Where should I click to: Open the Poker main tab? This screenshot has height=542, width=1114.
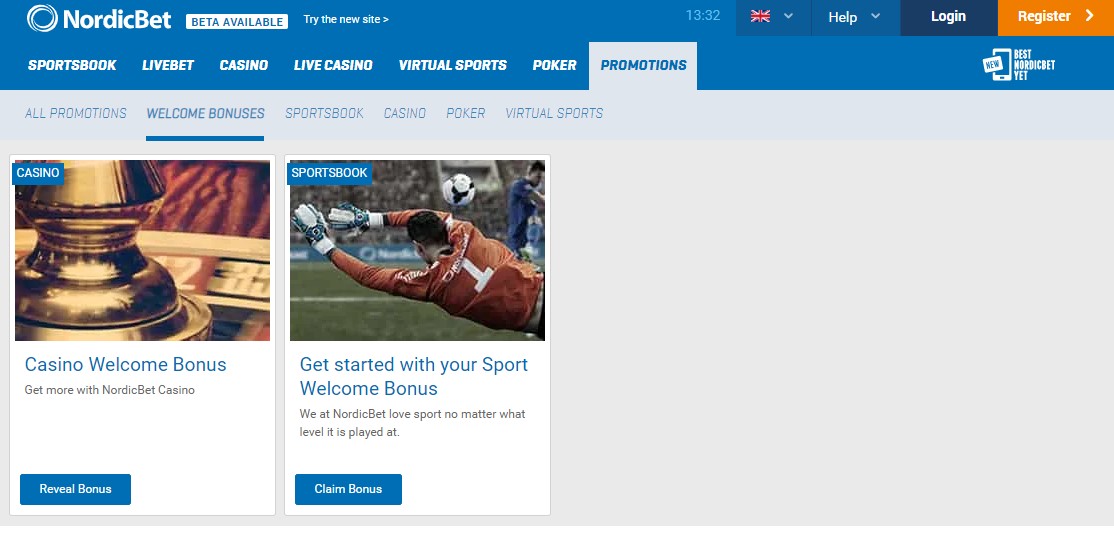pos(554,65)
